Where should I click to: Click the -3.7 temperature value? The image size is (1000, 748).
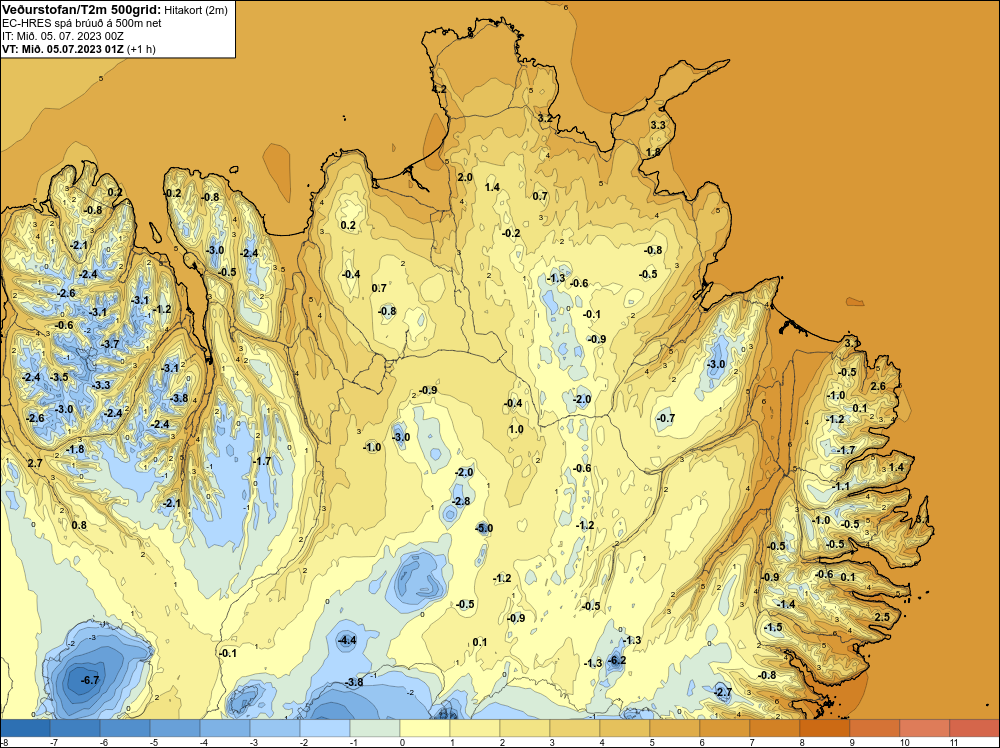coord(110,344)
